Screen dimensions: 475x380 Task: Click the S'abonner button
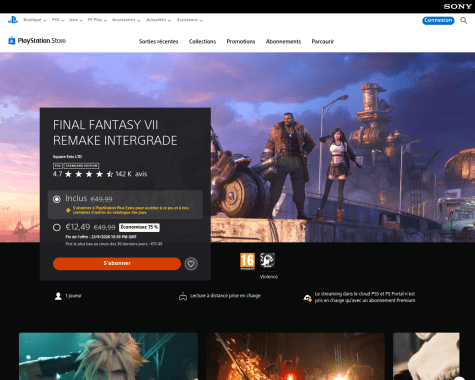(x=117, y=263)
